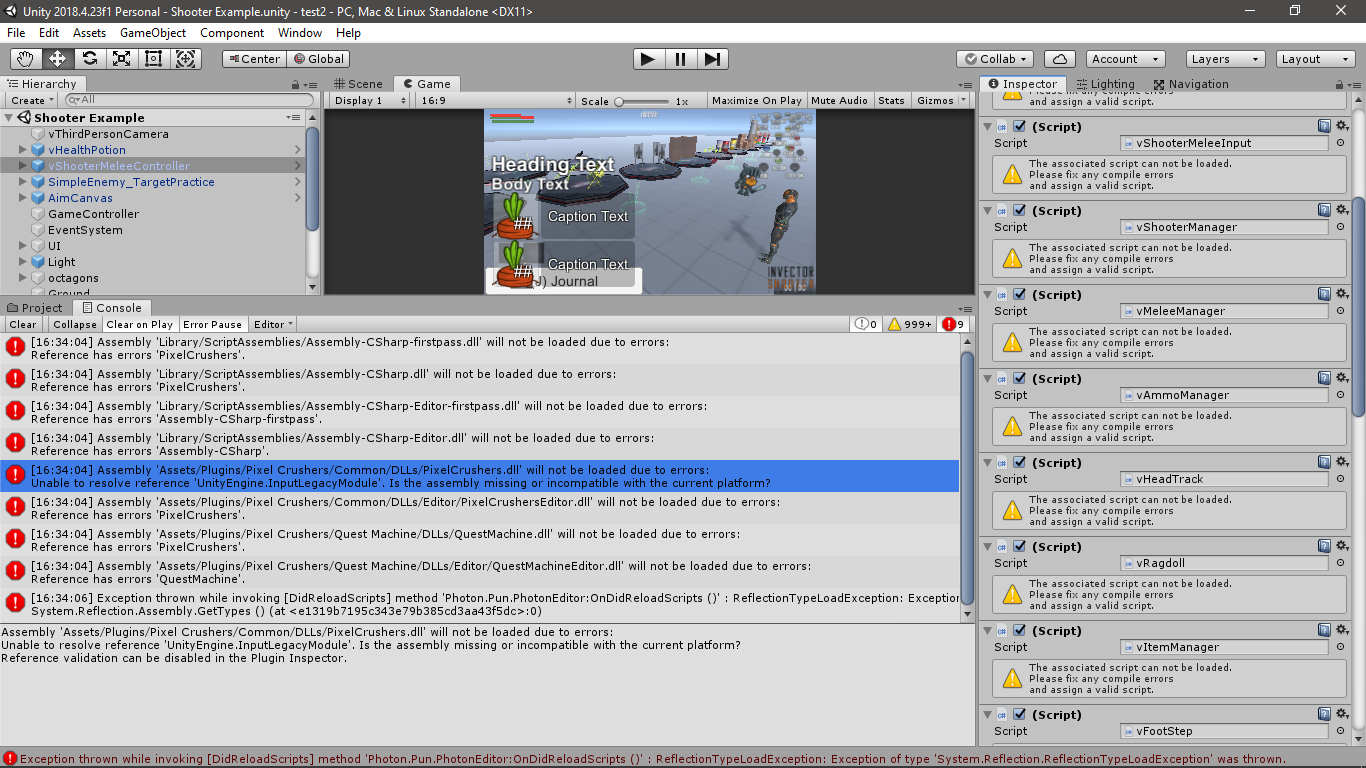The height and width of the screenshot is (768, 1366).
Task: Pick script object for vShooterMeleeInput field
Action: pyautogui.click(x=1340, y=143)
